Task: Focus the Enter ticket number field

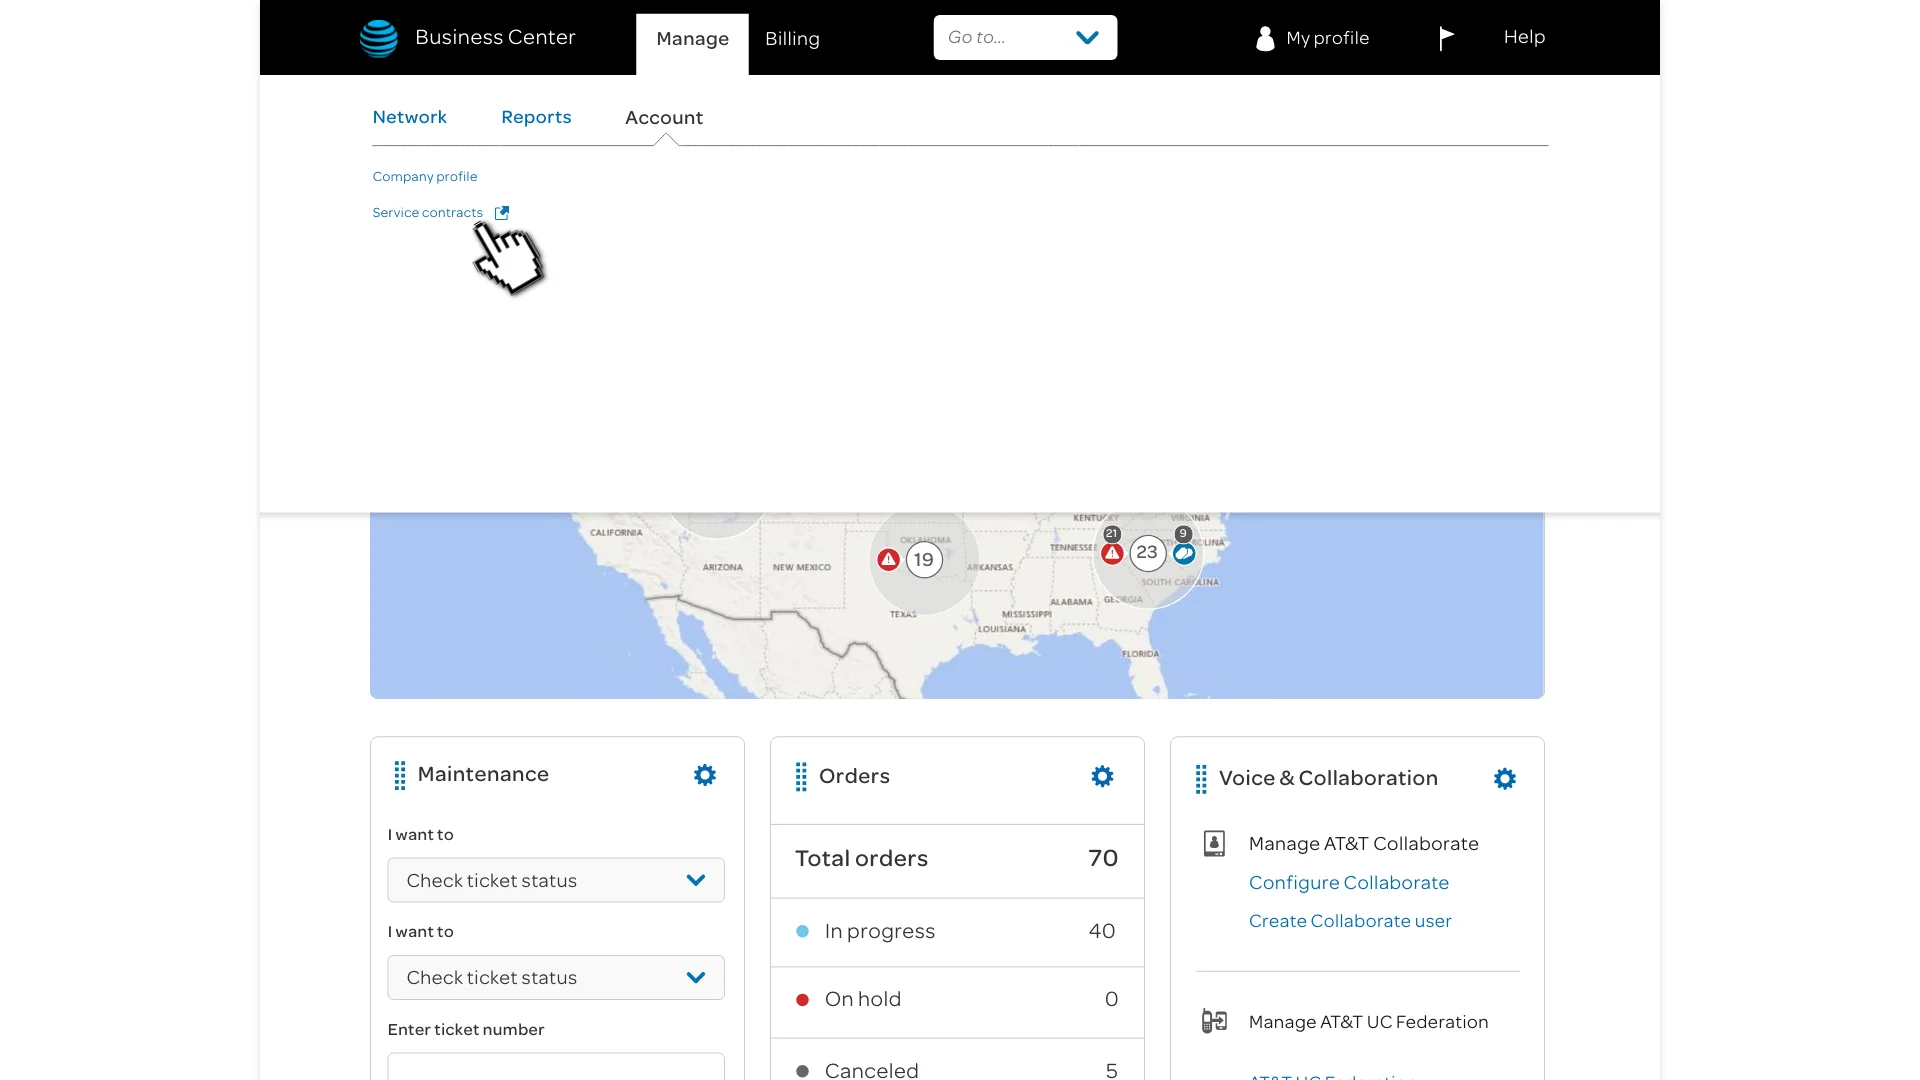Action: click(556, 1066)
